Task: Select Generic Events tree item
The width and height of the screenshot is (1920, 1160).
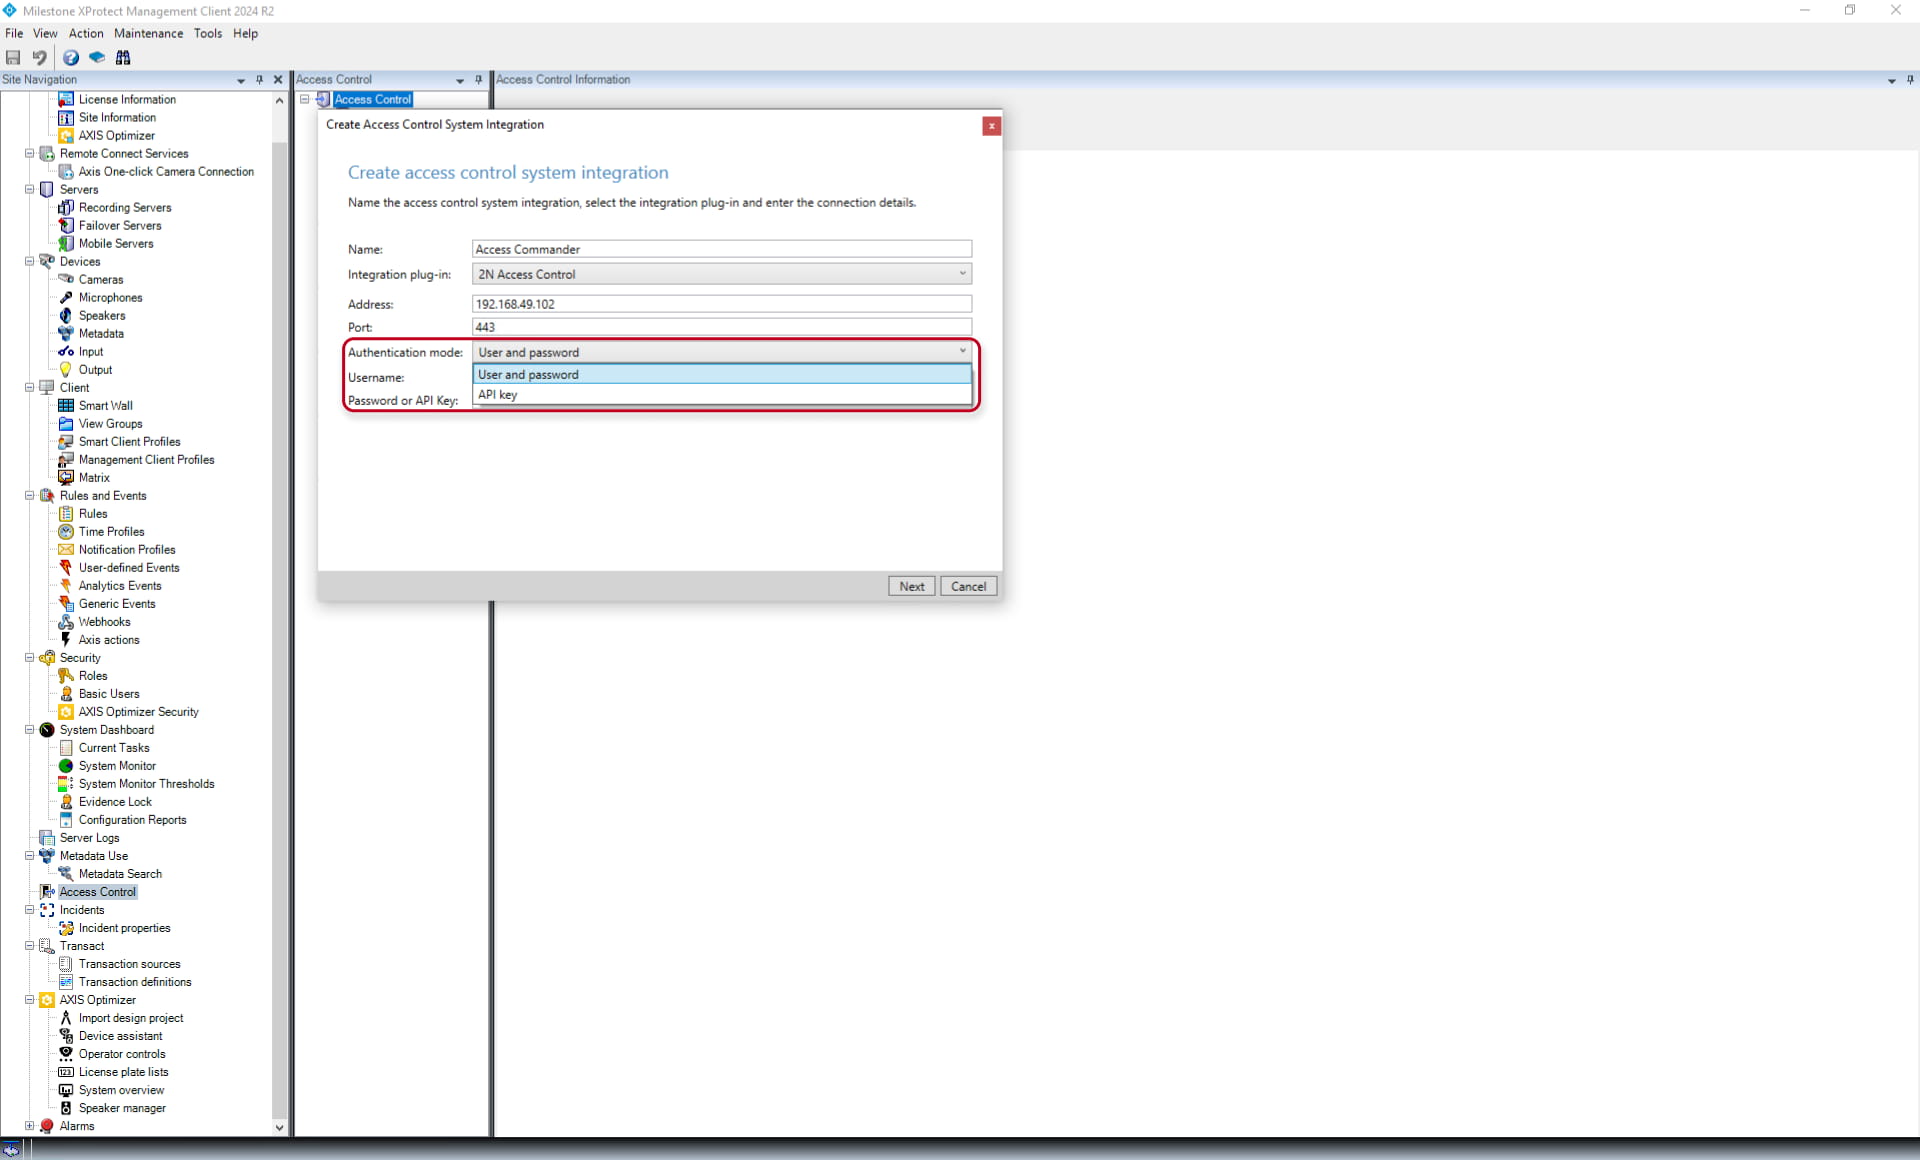Action: tap(117, 603)
